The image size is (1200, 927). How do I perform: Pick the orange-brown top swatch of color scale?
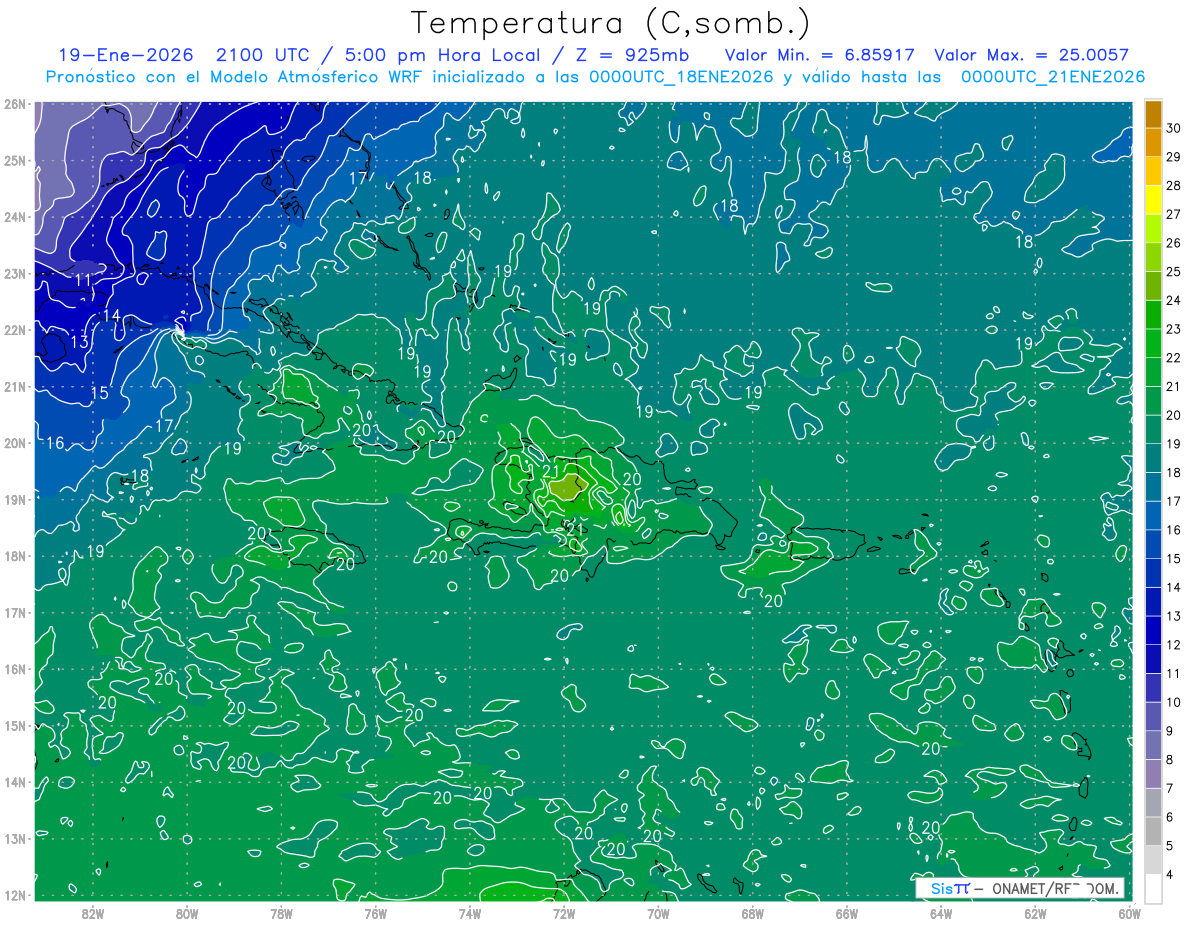(1153, 115)
